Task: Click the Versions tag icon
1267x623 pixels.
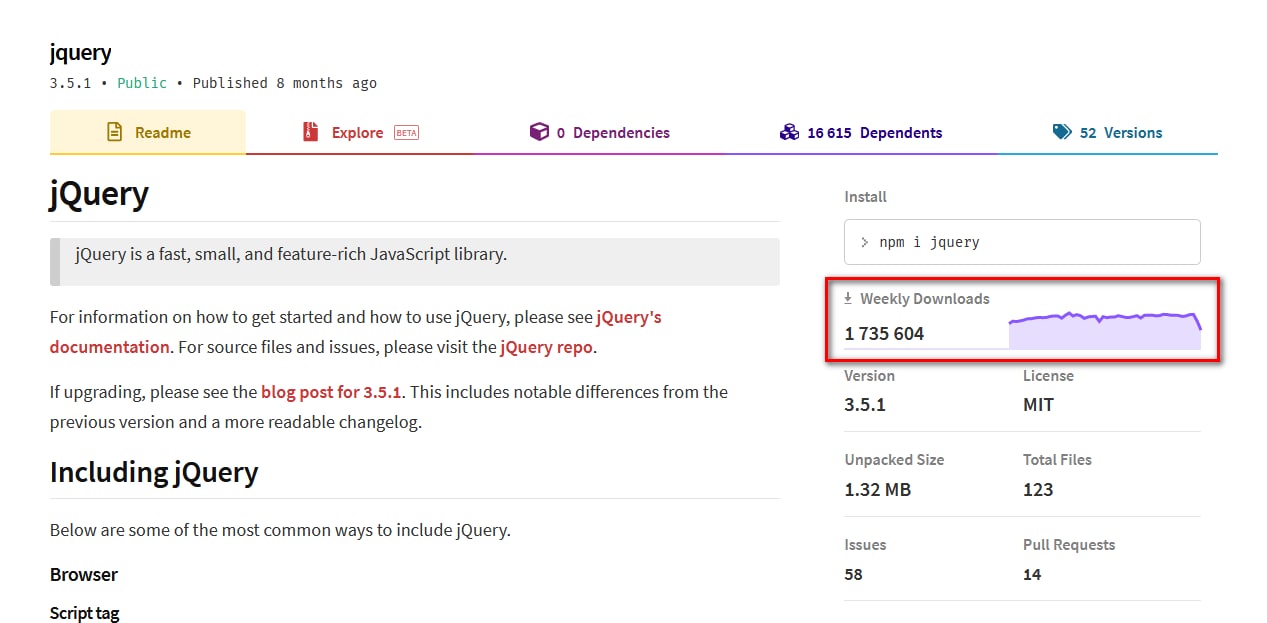Action: tap(1062, 132)
